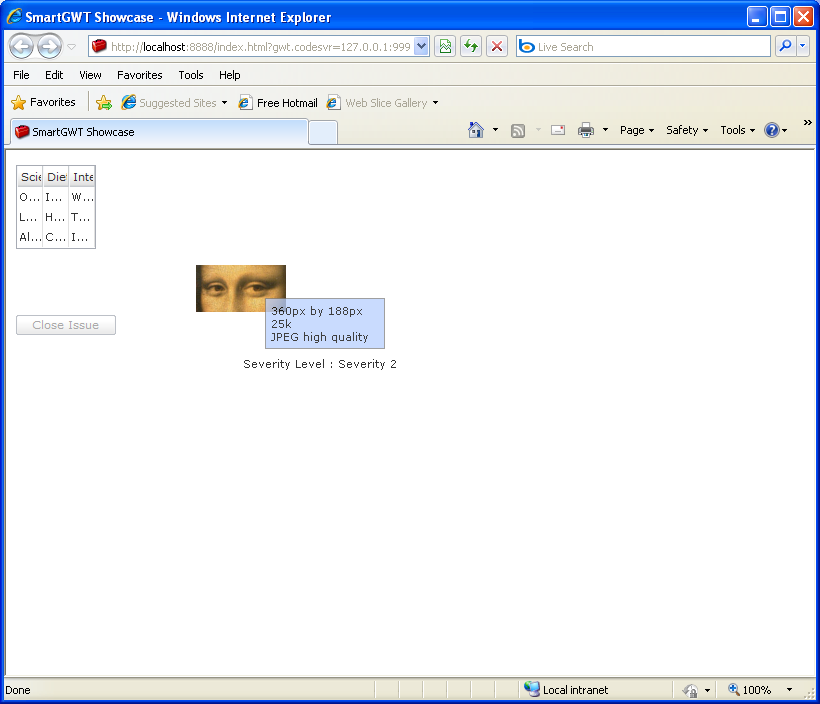Image resolution: width=820 pixels, height=704 pixels.
Task: Expand the Print options dropdown arrow
Action: point(605,130)
